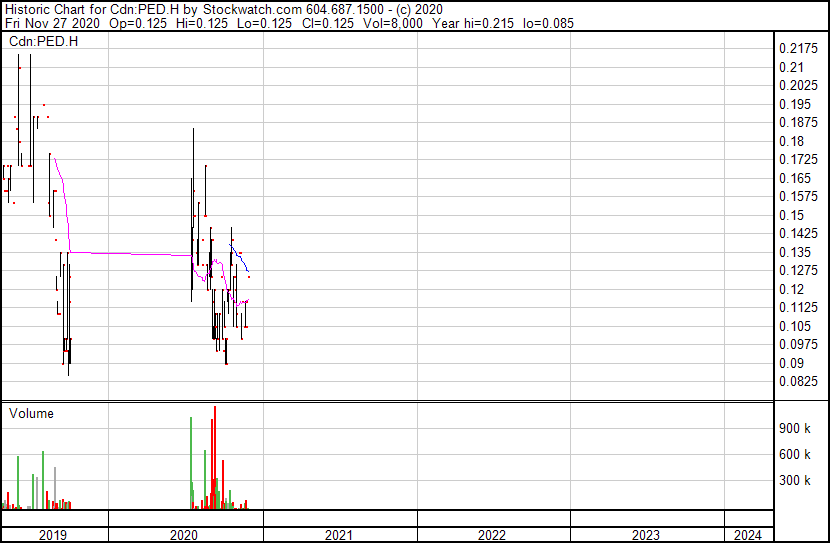Click the 900 k volume axis label
Image resolution: width=830 pixels, height=543 pixels.
tap(795, 429)
